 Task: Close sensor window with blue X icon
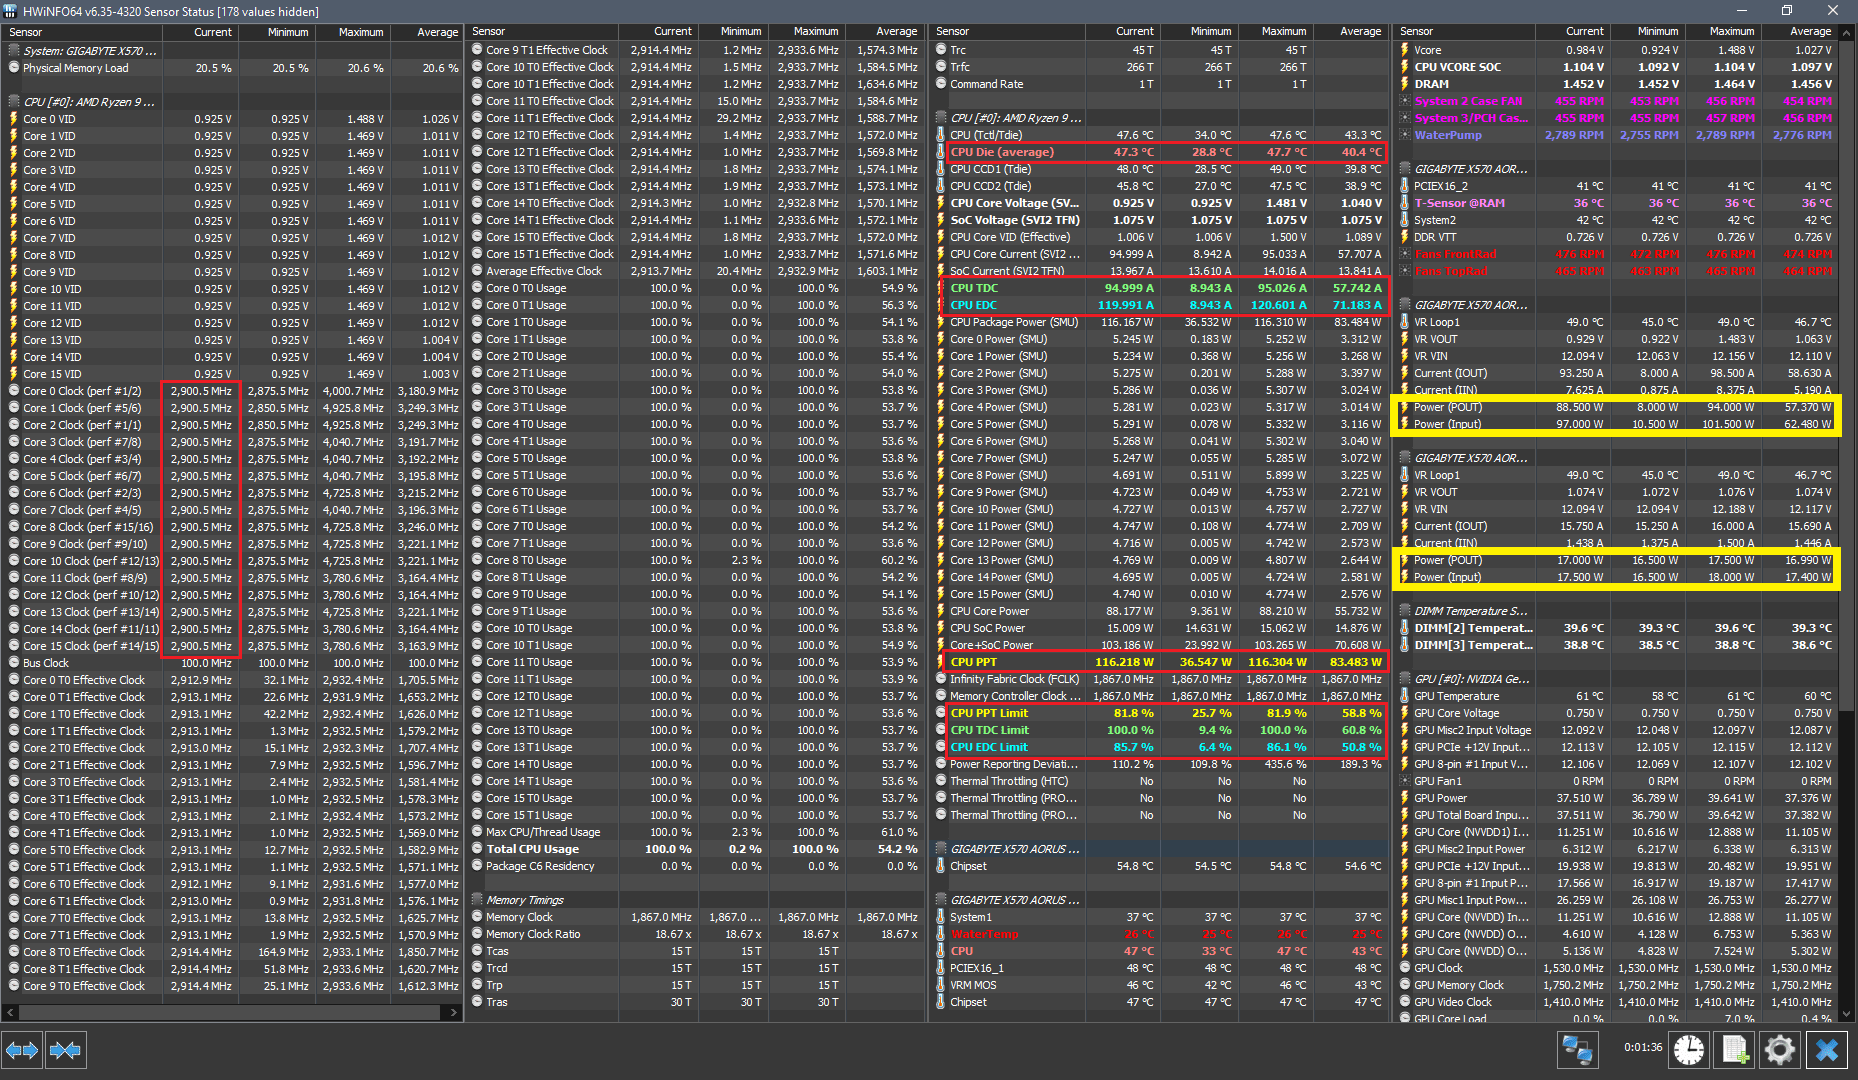[x=1827, y=1050]
